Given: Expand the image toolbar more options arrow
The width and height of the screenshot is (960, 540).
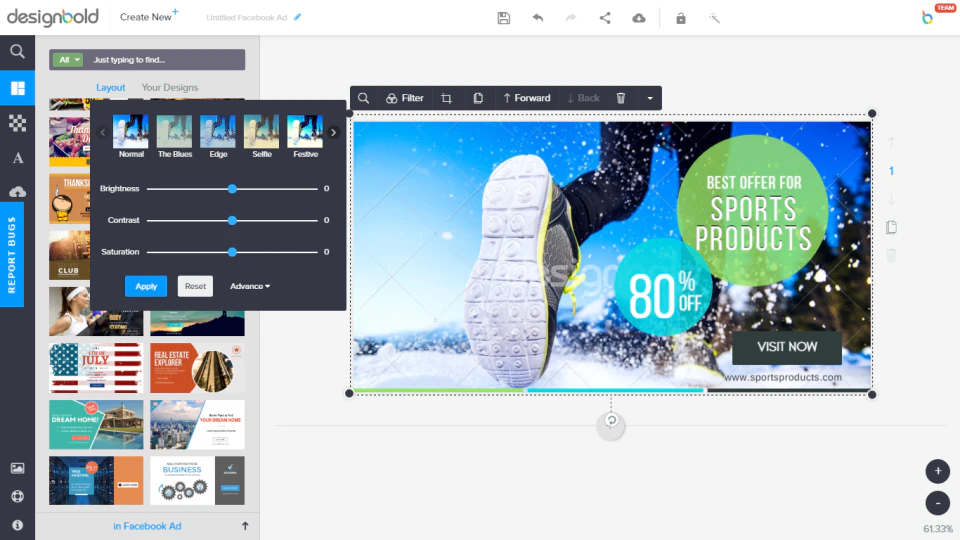Looking at the screenshot, I should pos(650,98).
